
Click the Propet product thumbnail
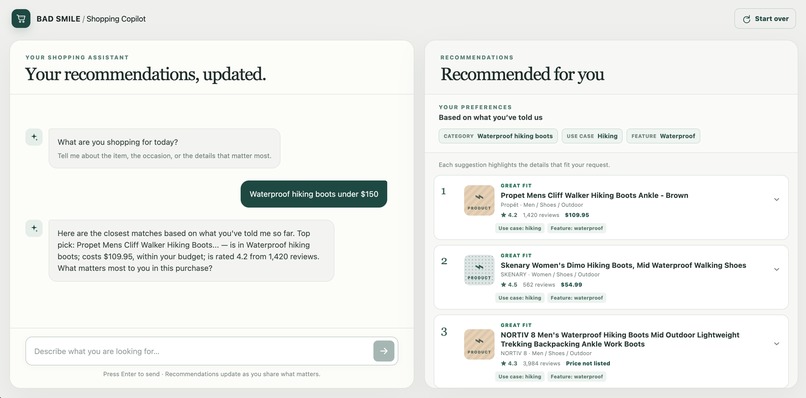pos(479,201)
